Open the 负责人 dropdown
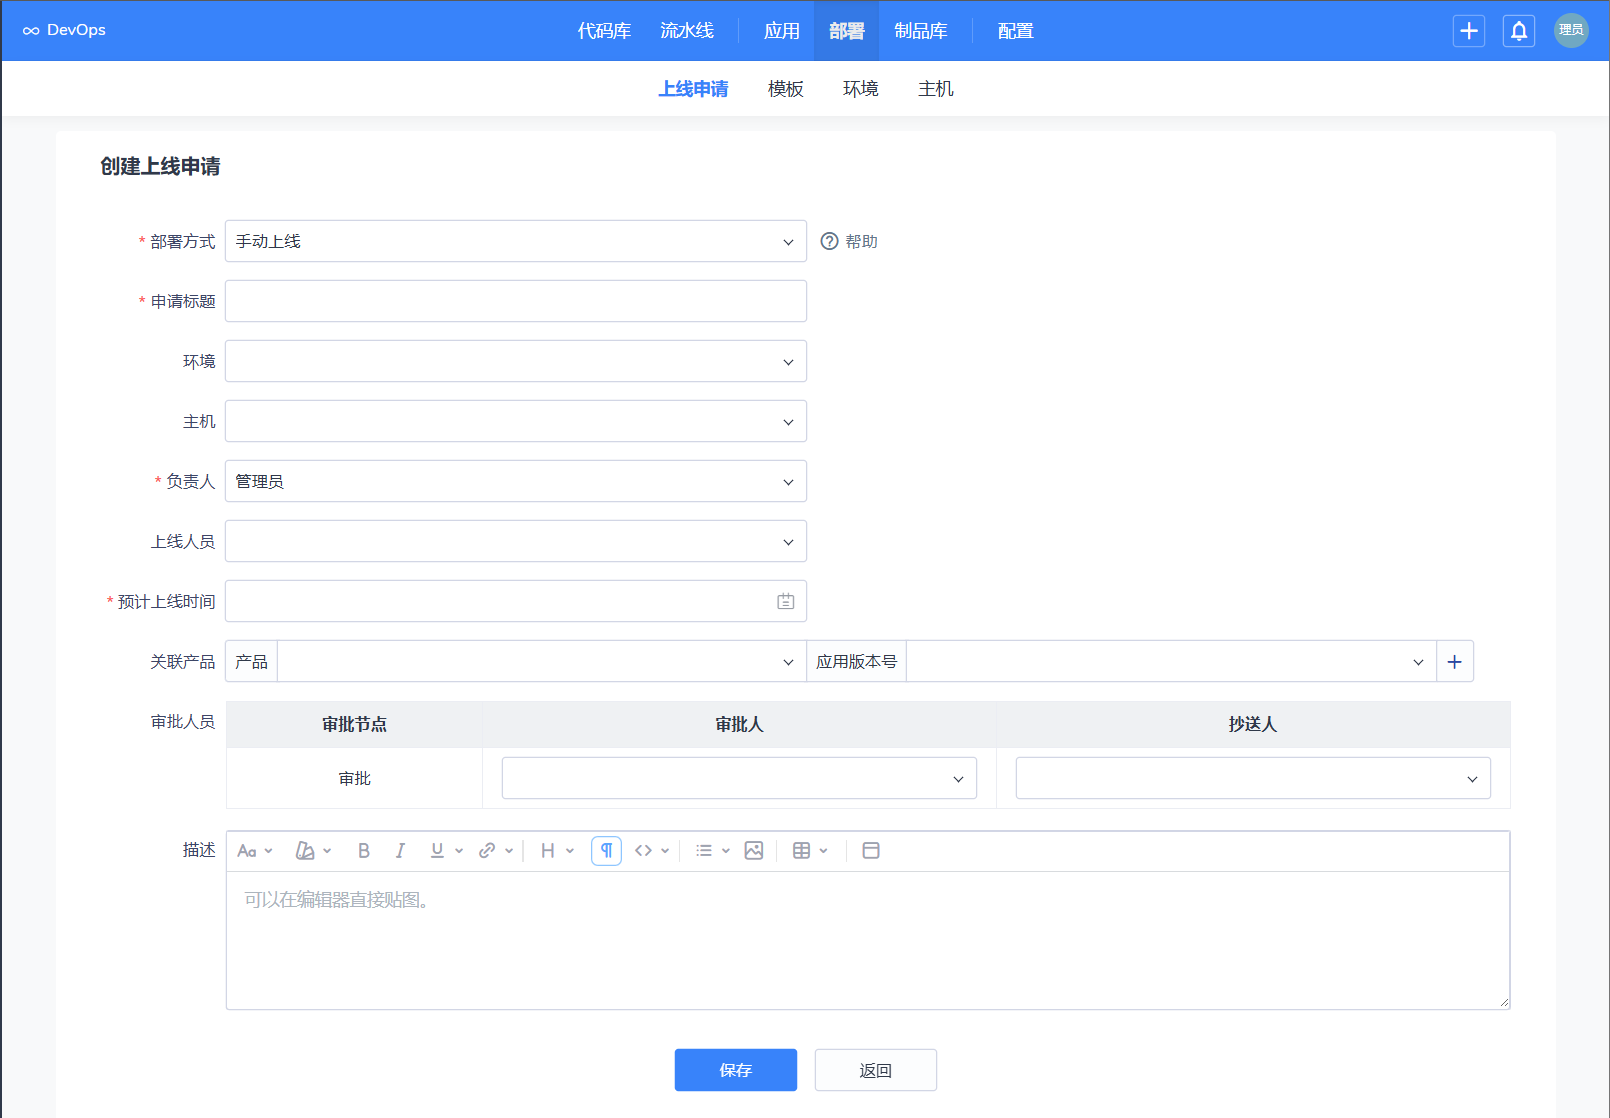The image size is (1610, 1118). click(x=516, y=481)
